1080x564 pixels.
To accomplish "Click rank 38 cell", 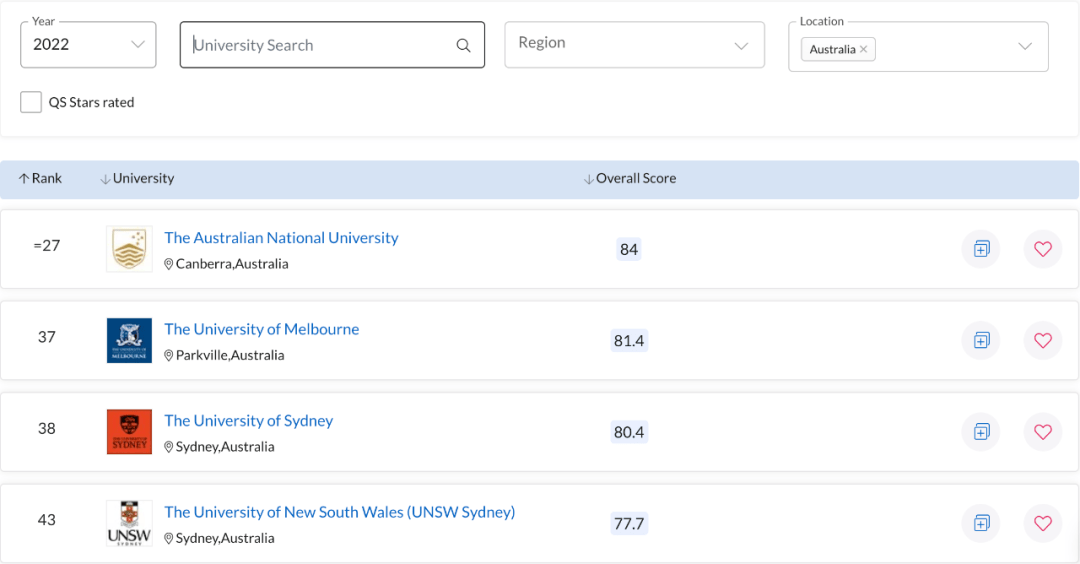I will click(x=47, y=429).
